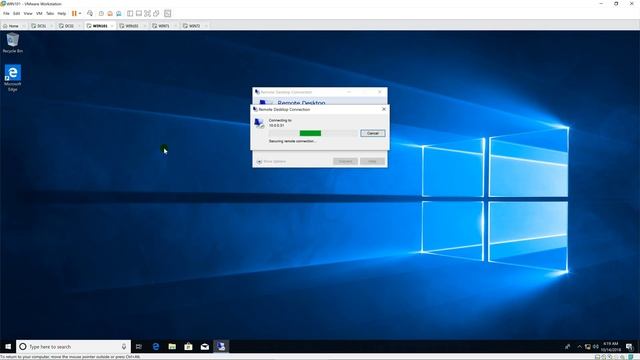This screenshot has height=360, width=640.
Task: Cancel the remote desktop connection
Action: tap(373, 133)
